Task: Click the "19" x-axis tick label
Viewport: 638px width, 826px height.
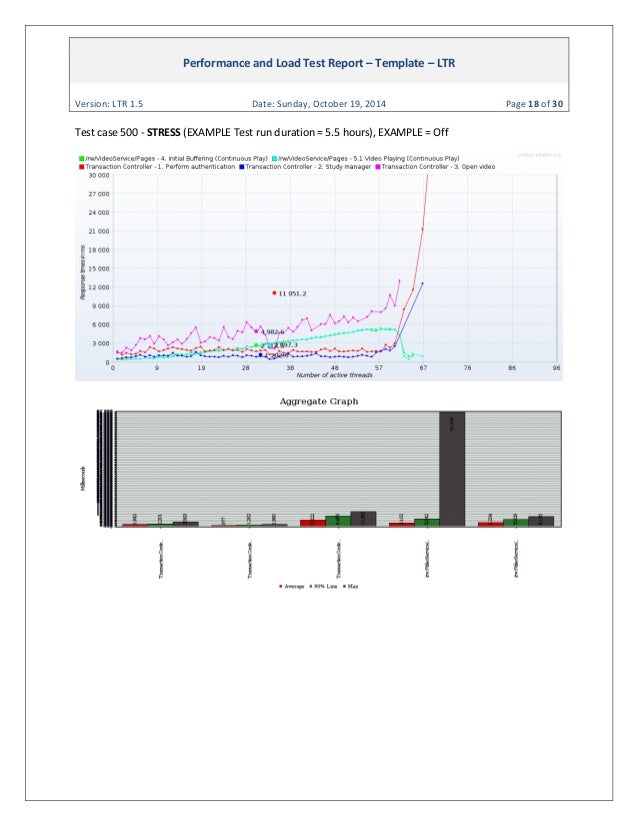Action: tap(201, 368)
